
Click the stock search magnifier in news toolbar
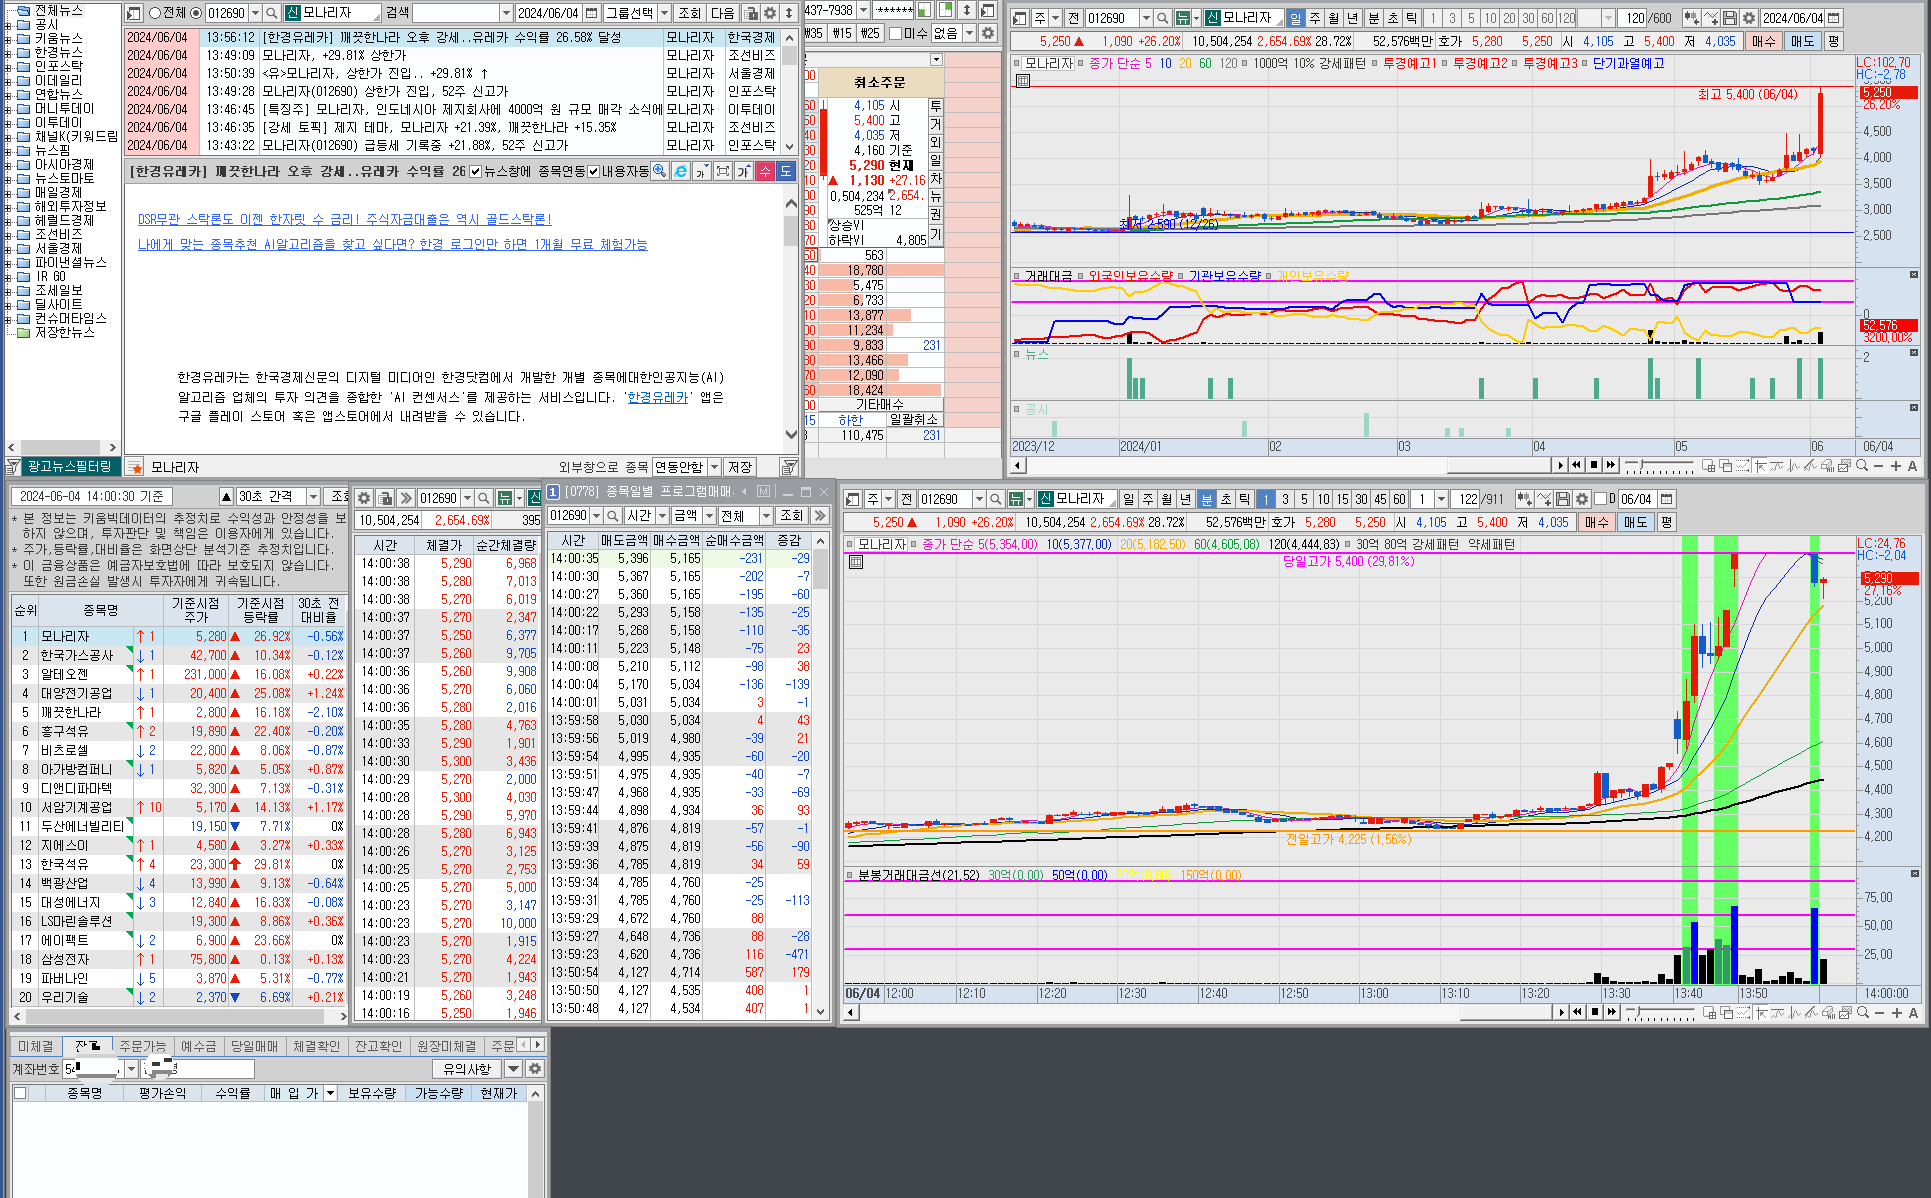tap(272, 13)
